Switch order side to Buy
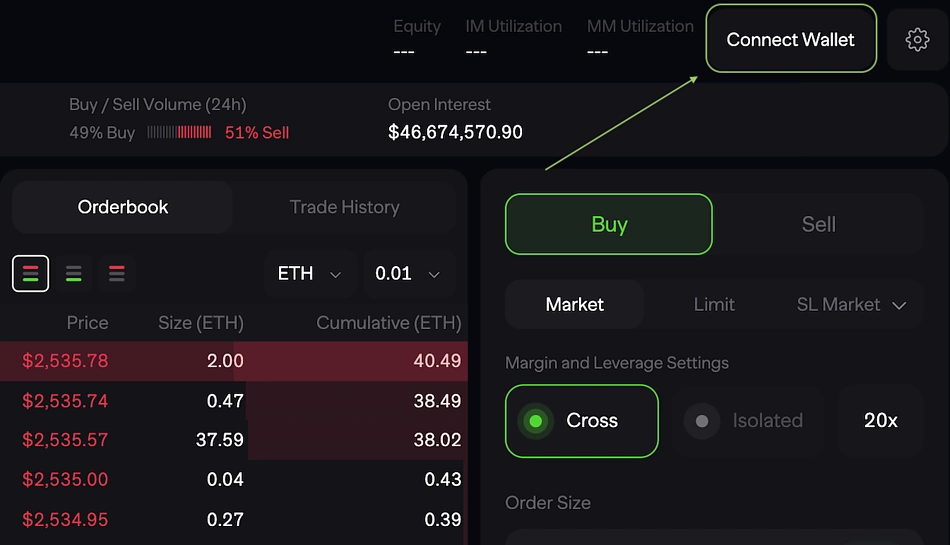 pos(609,224)
